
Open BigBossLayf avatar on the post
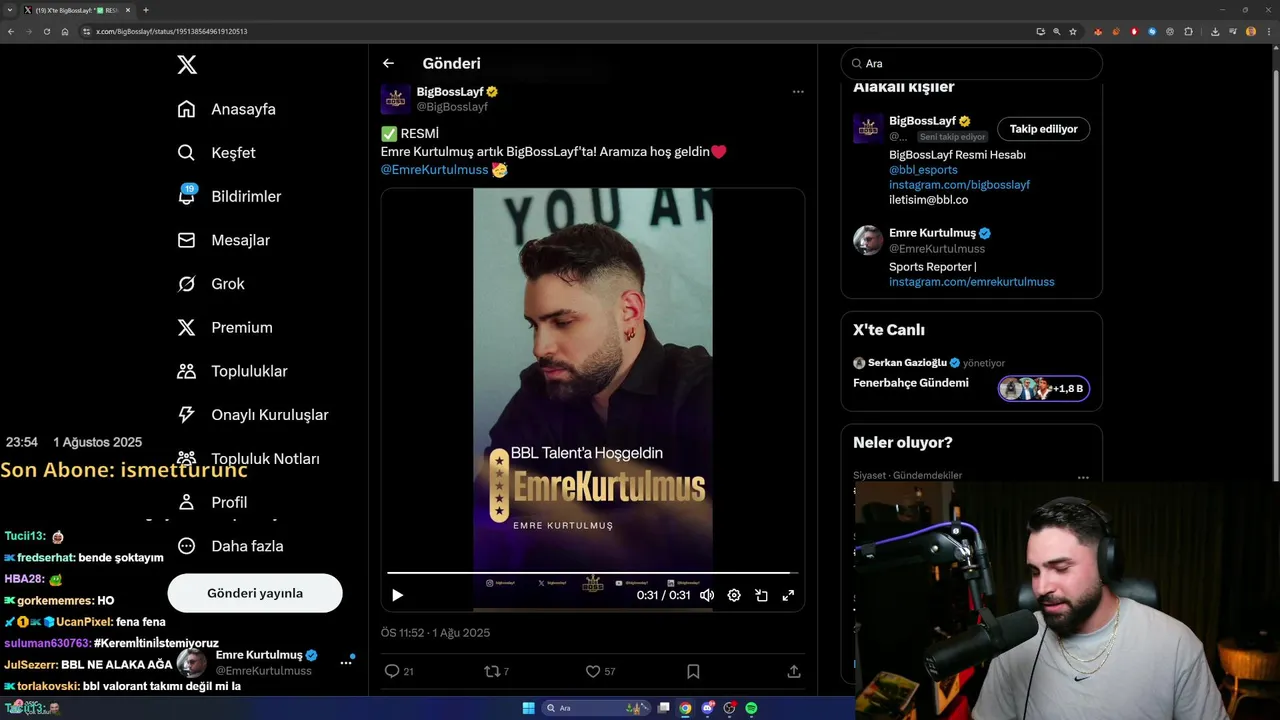click(x=396, y=99)
